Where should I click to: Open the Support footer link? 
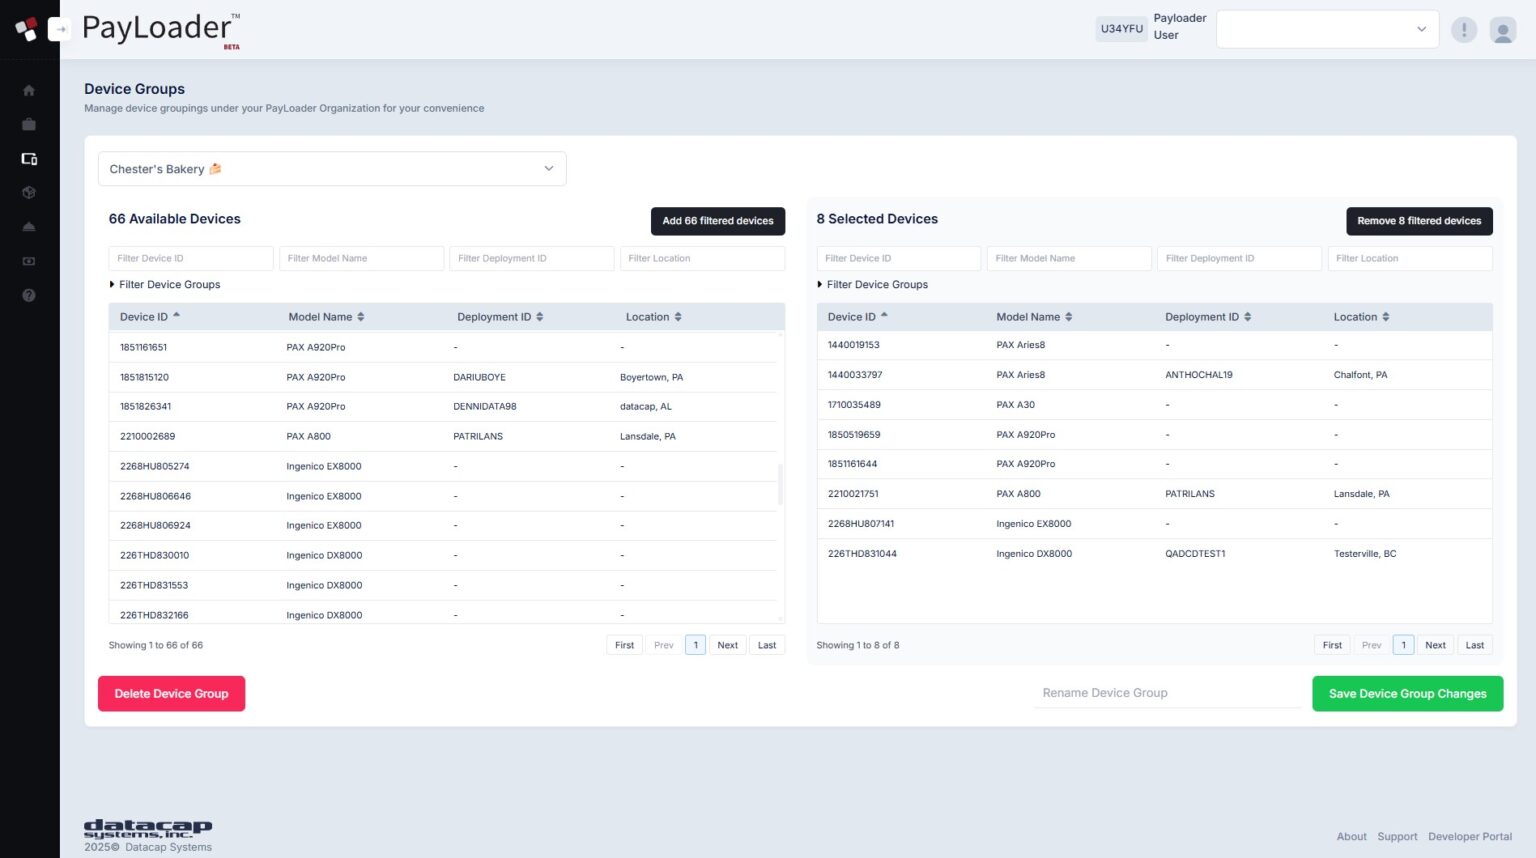(1397, 837)
